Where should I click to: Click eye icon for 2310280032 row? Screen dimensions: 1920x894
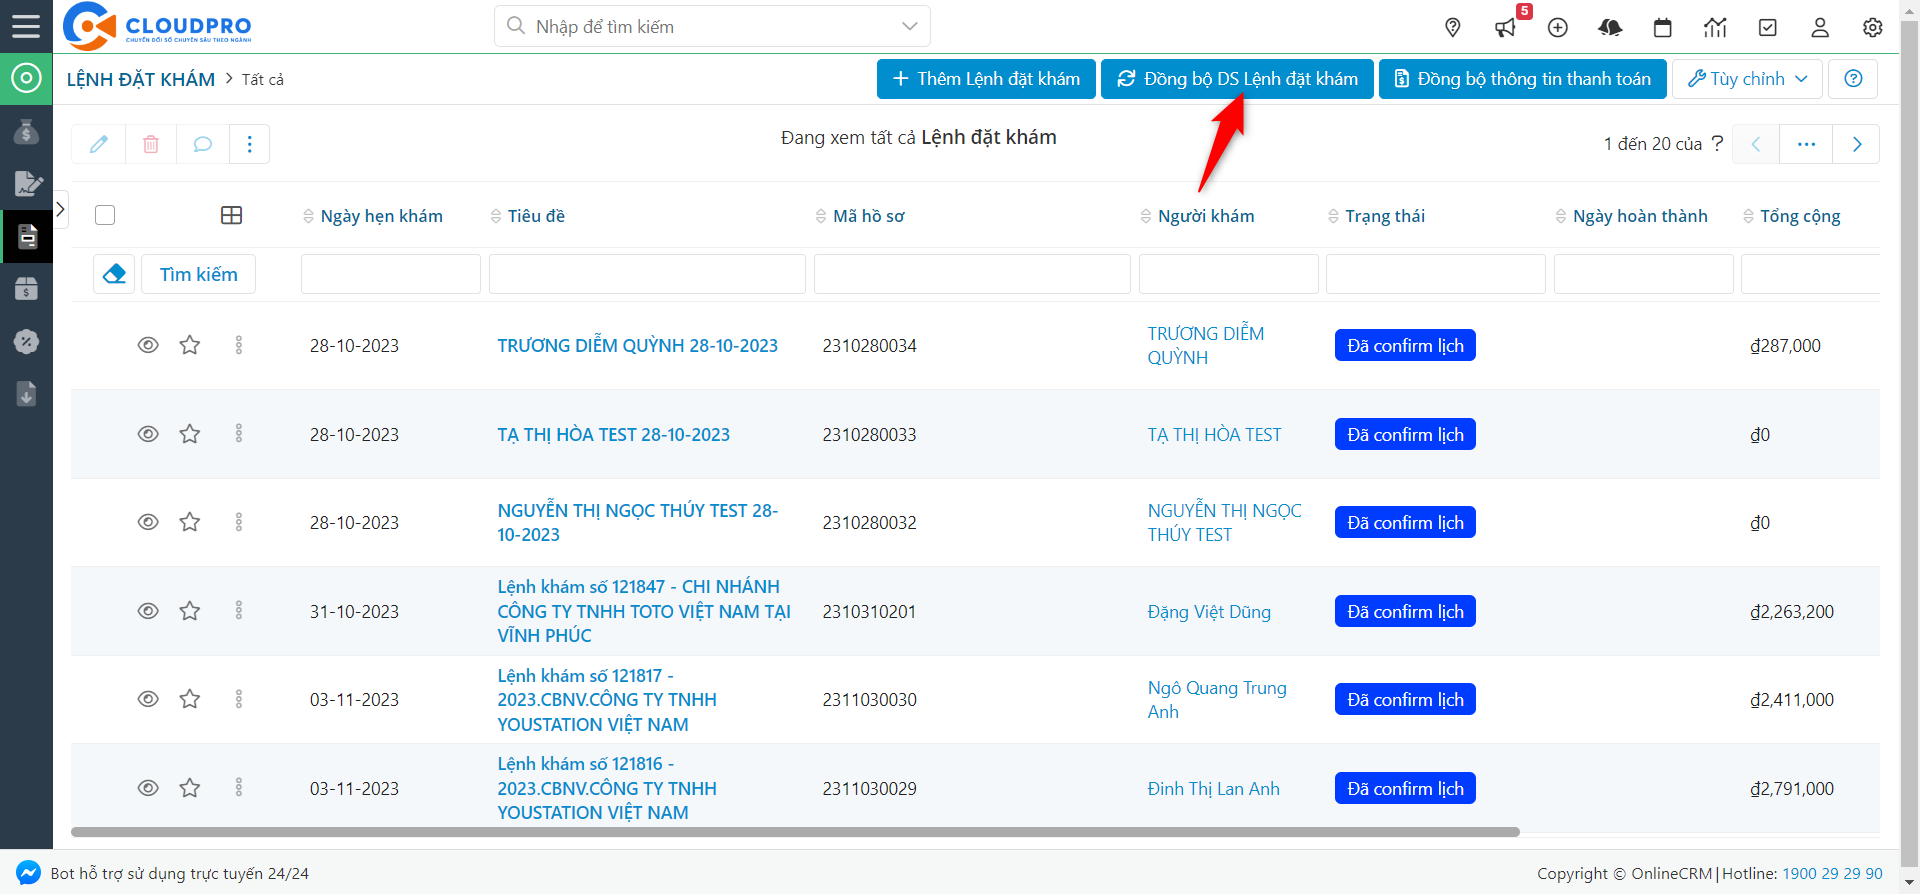point(148,522)
